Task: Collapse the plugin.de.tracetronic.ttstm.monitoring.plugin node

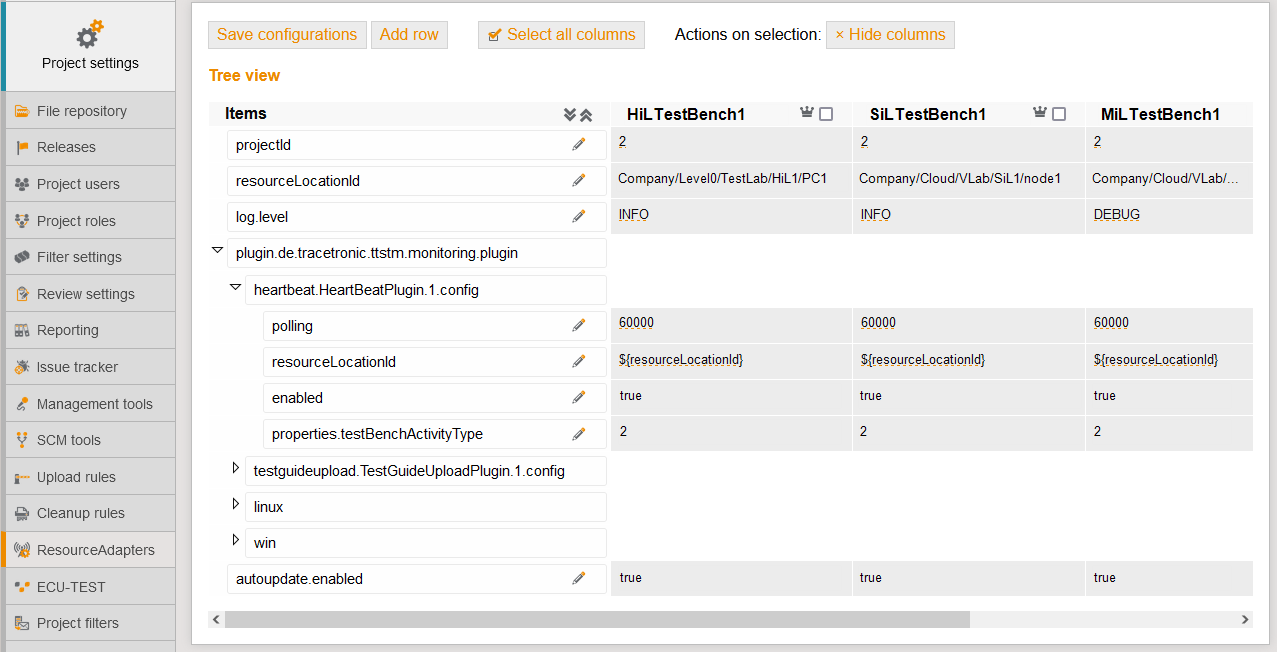Action: tap(217, 249)
